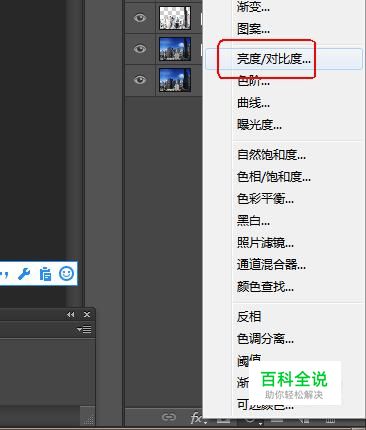Open the input toolbar wrench settings icon
Screen dimensions: 366x430
coord(24,274)
